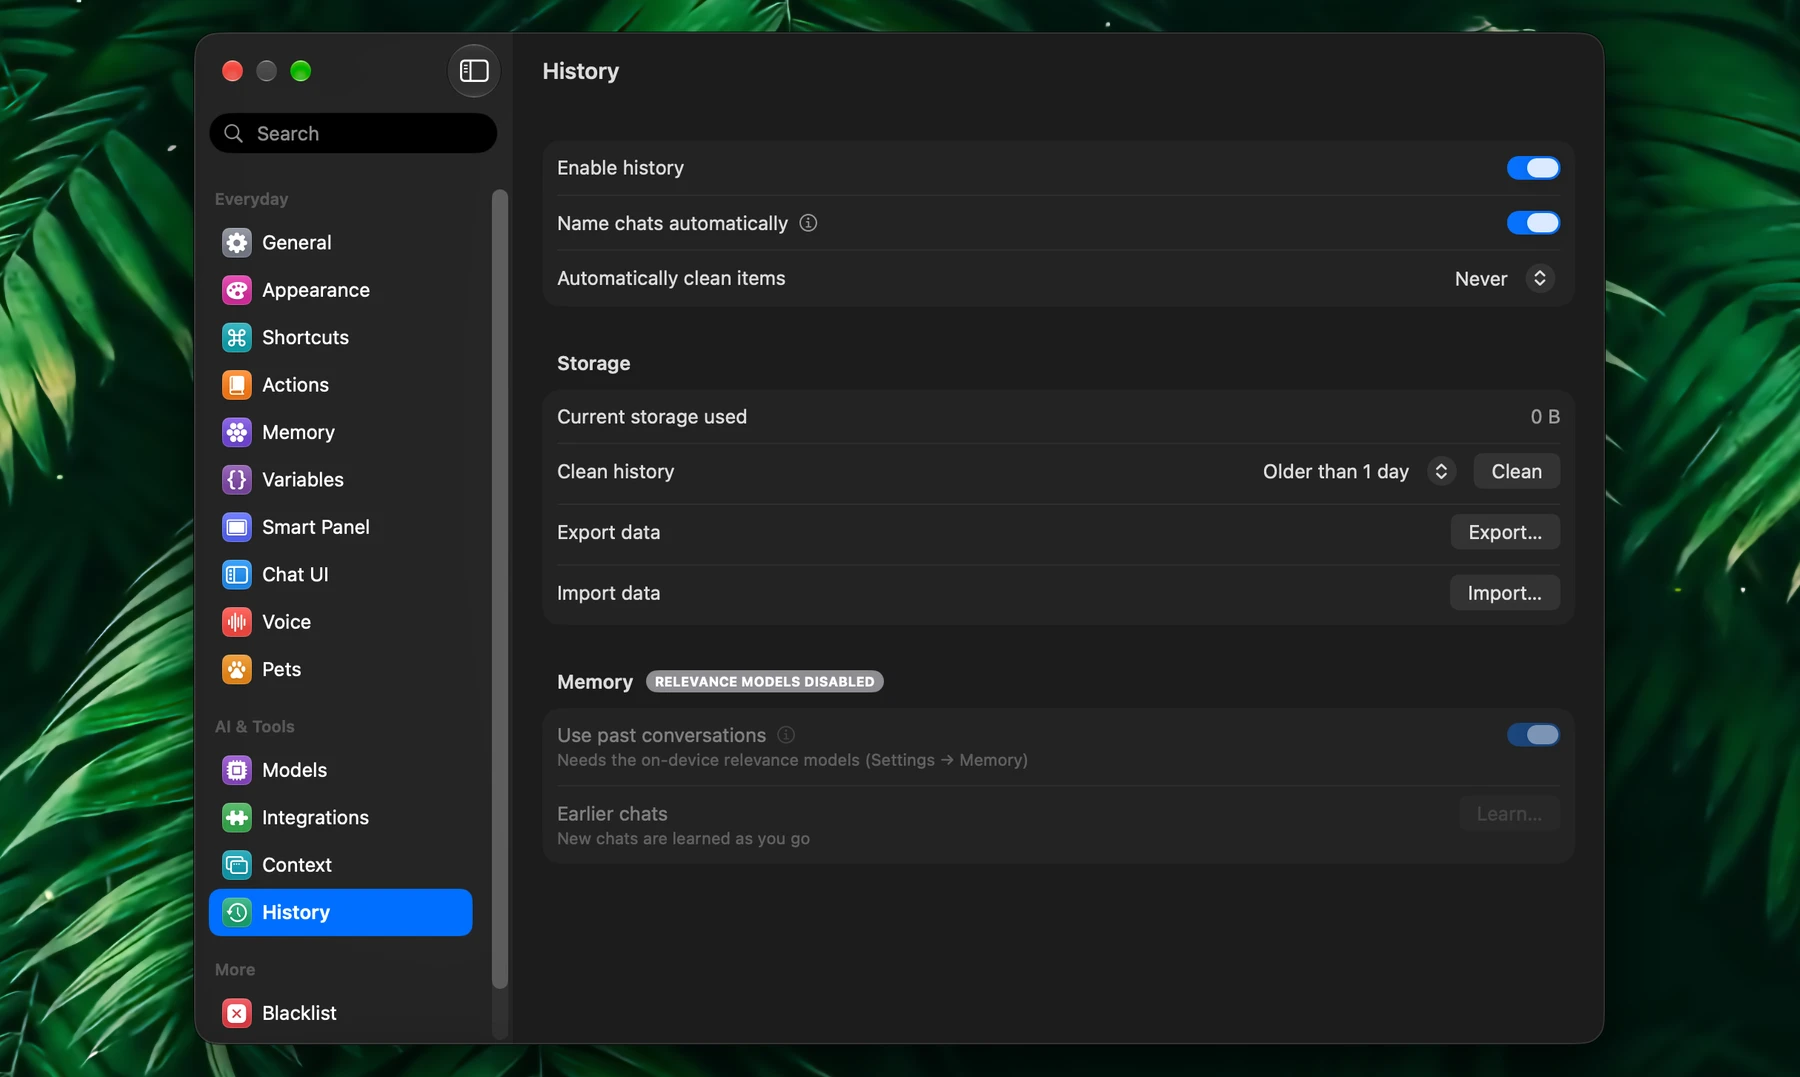Open Pets paw icon
The image size is (1800, 1077).
[237, 669]
